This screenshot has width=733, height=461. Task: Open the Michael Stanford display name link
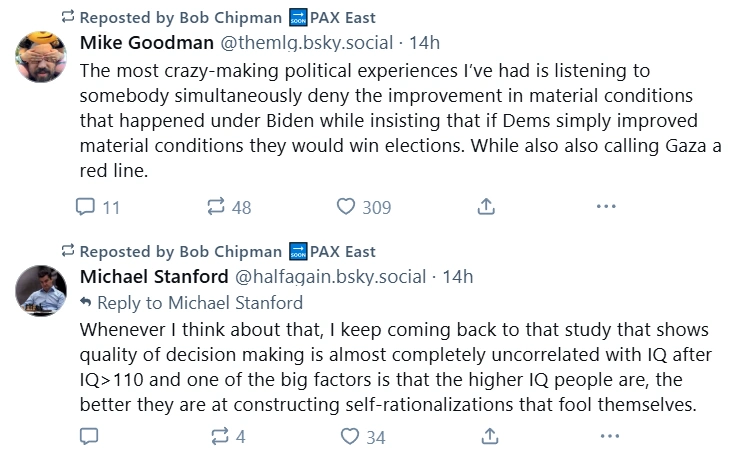154,277
